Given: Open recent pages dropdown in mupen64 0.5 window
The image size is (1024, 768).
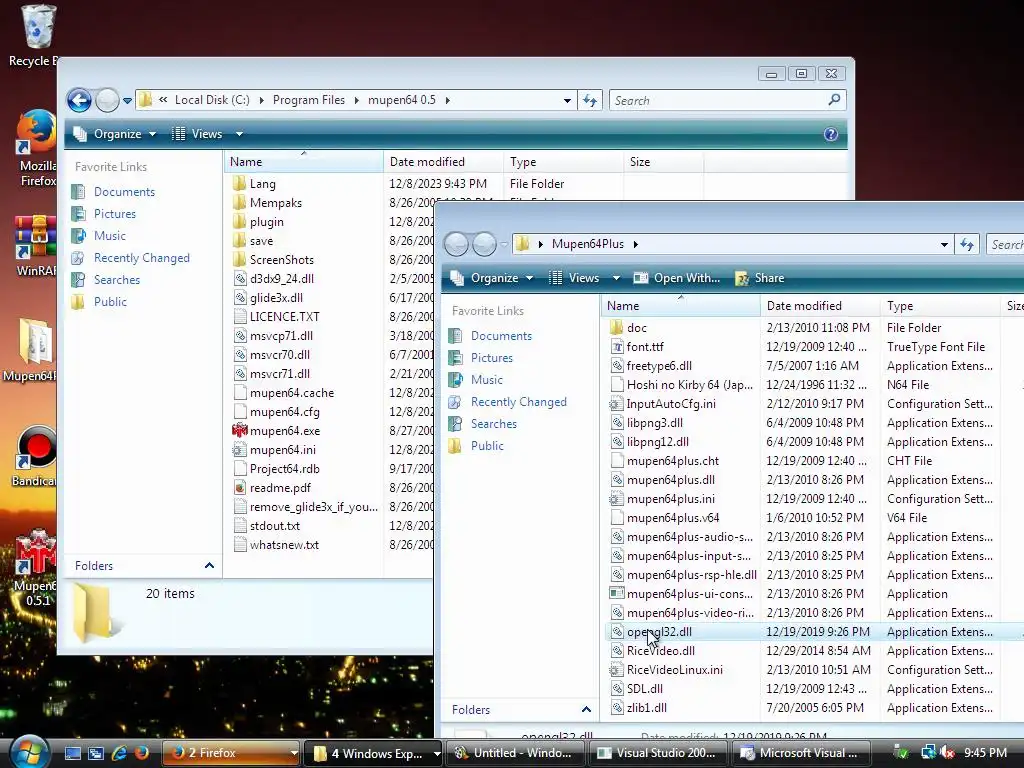Looking at the screenshot, I should point(127,101).
